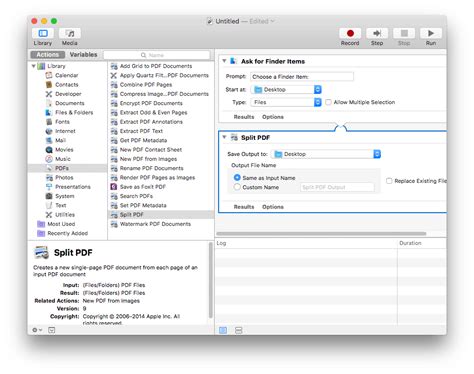
Task: Switch to the Variables tab
Action: click(83, 54)
